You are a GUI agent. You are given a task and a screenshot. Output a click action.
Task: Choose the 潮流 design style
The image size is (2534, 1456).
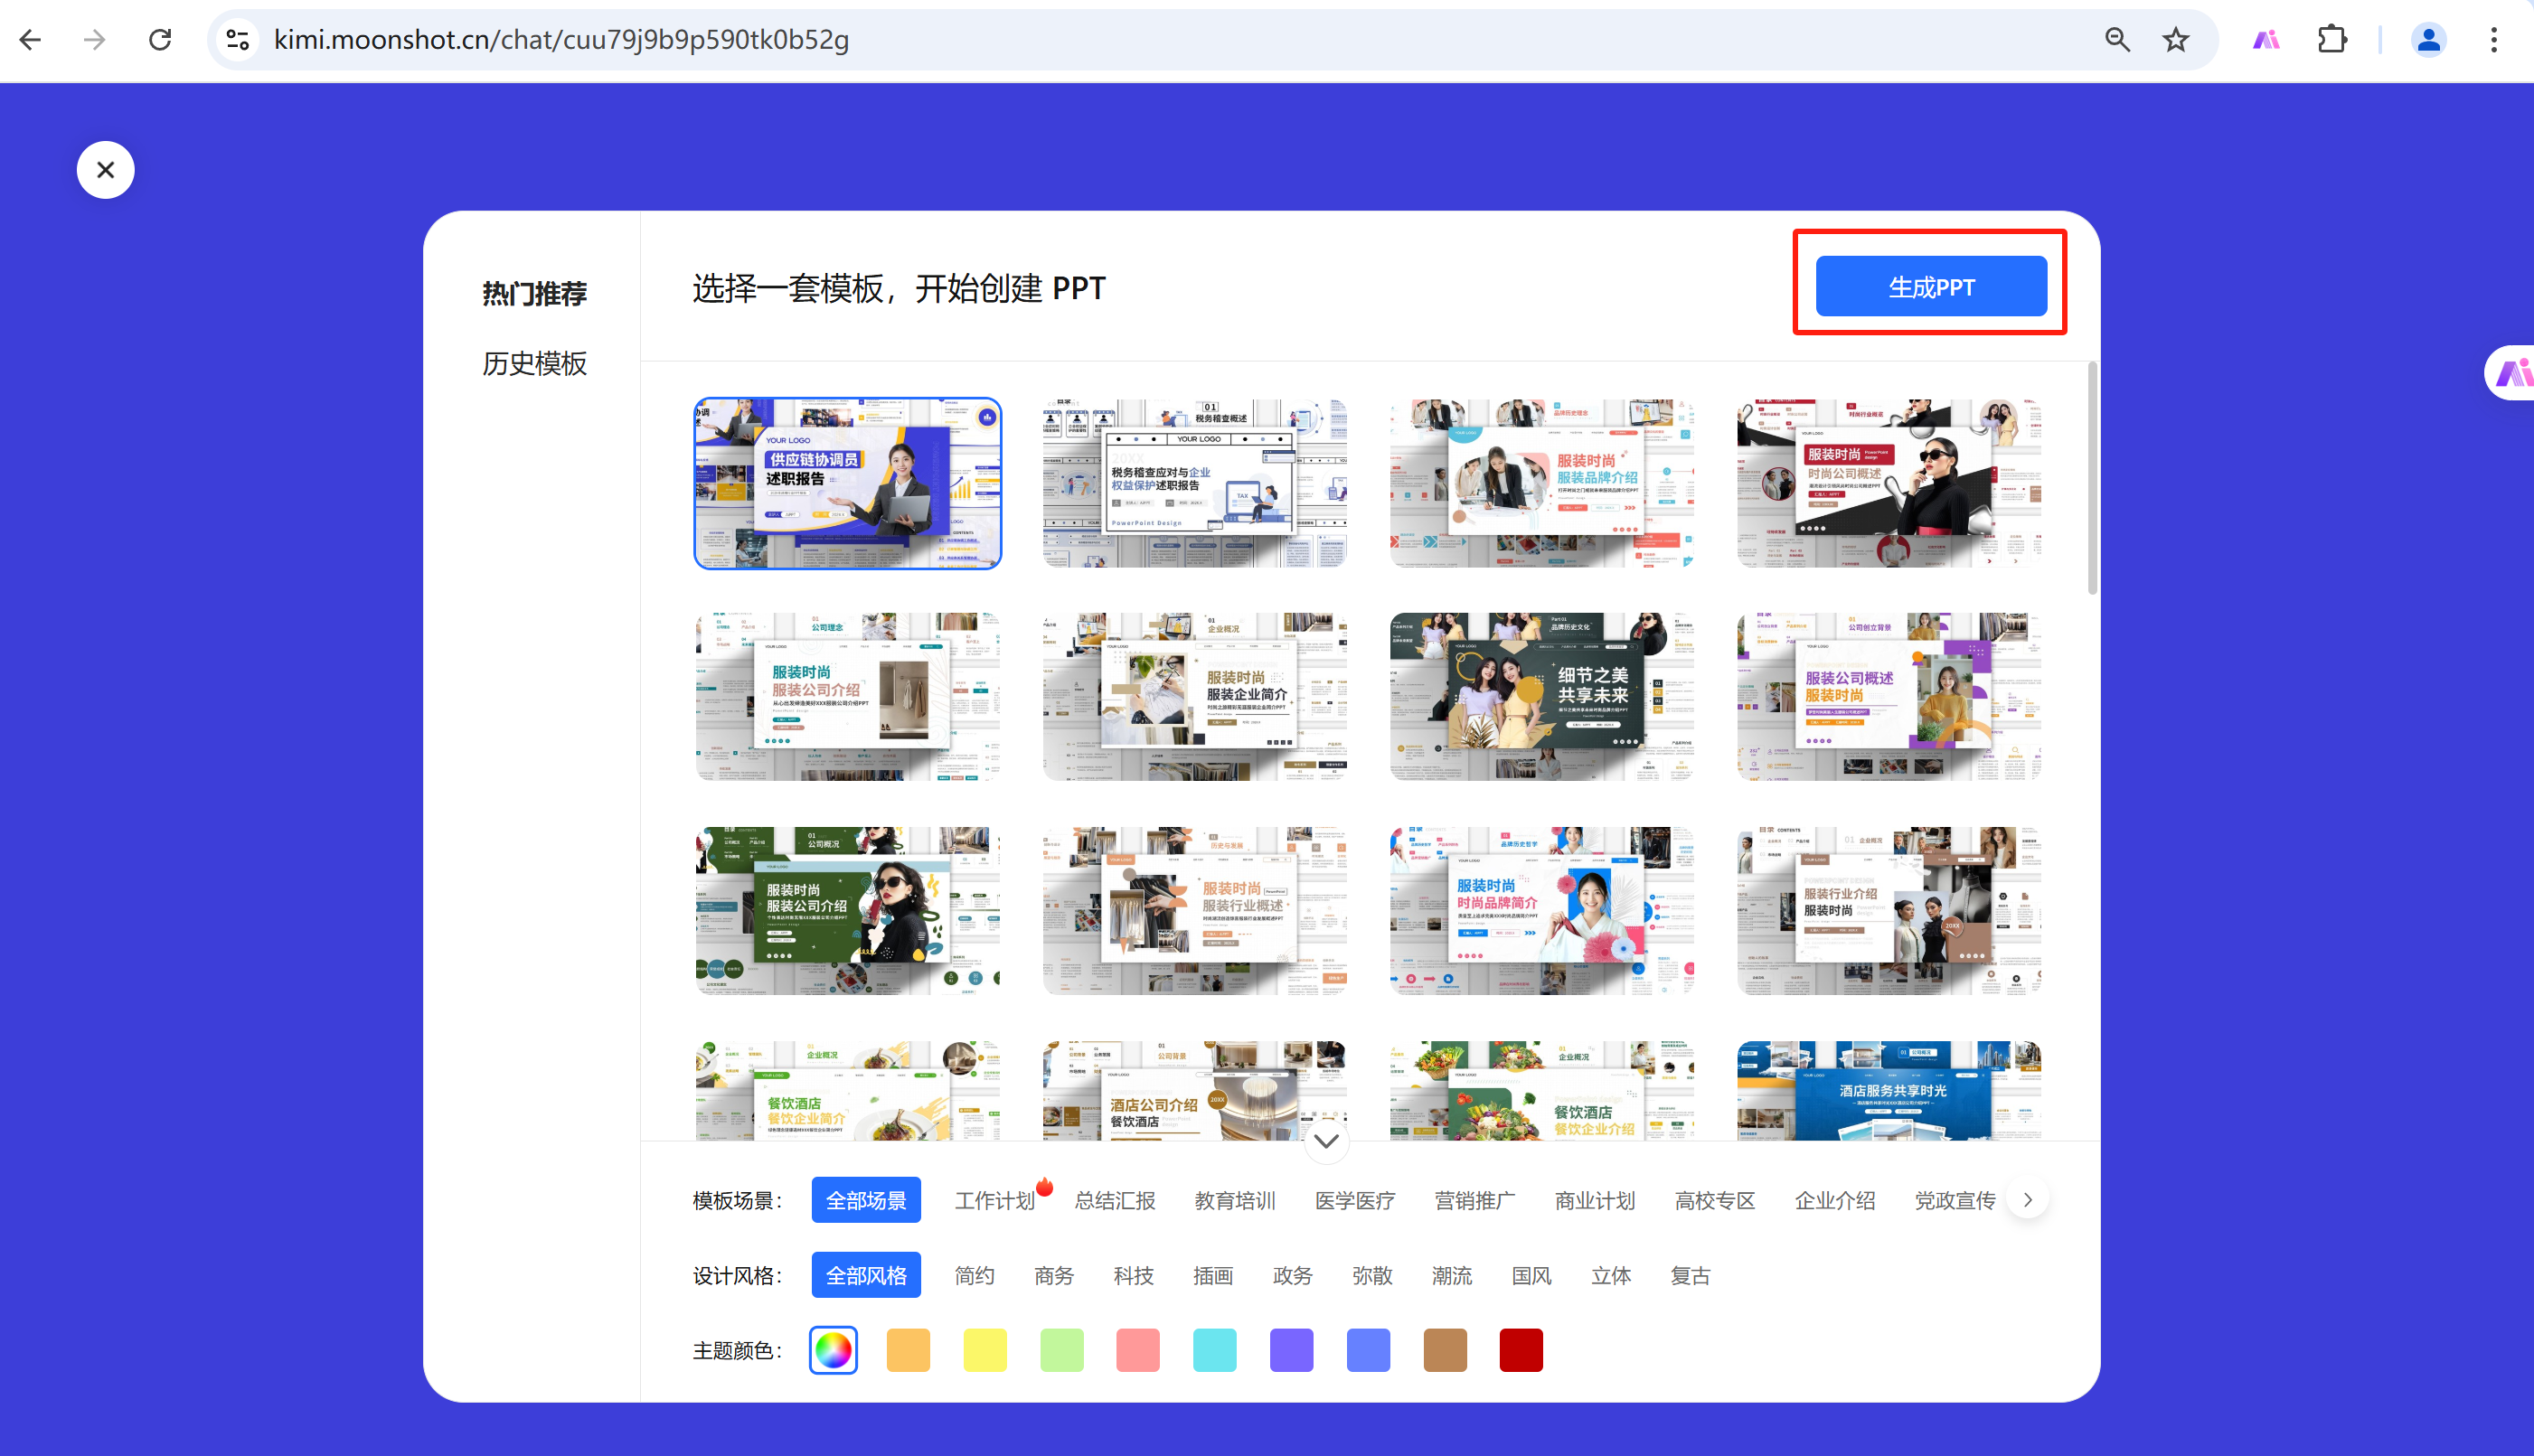click(1452, 1275)
